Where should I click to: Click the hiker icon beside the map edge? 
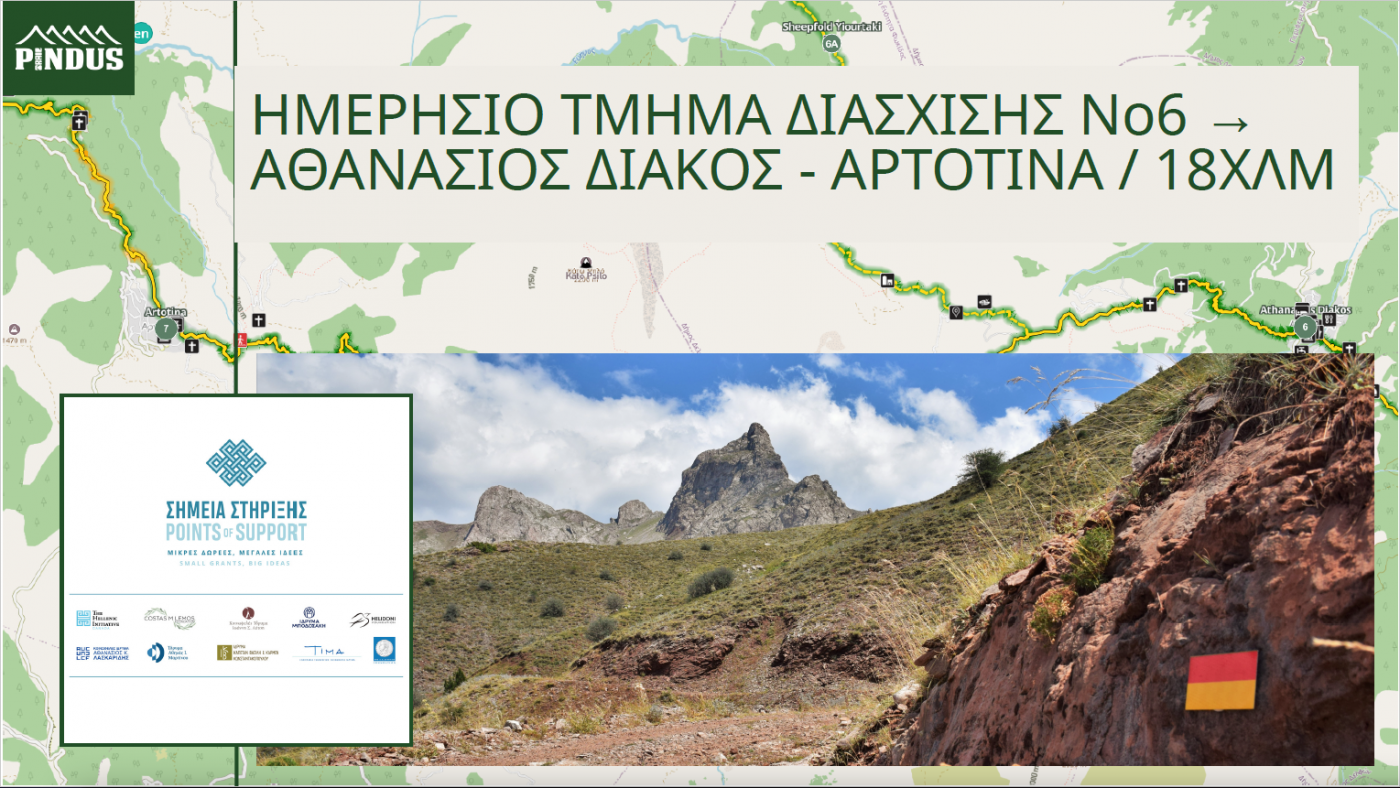[241, 340]
